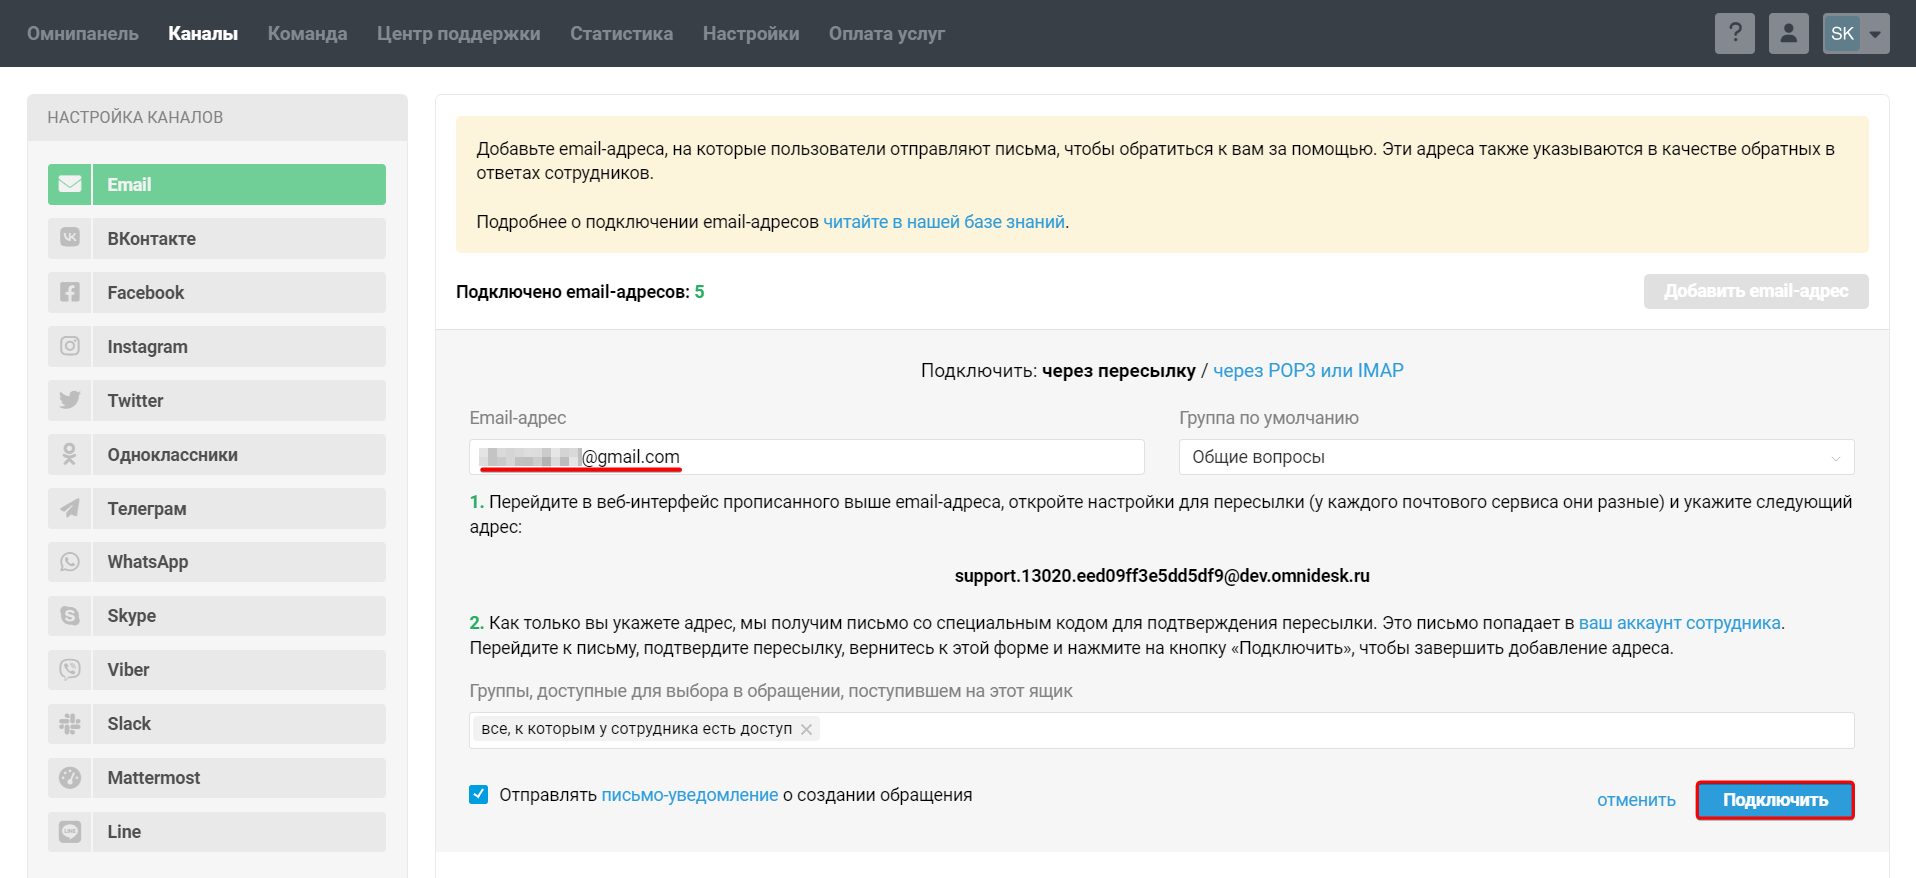This screenshot has height=878, width=1916.
Task: Open the help question mark icon
Action: point(1735,34)
